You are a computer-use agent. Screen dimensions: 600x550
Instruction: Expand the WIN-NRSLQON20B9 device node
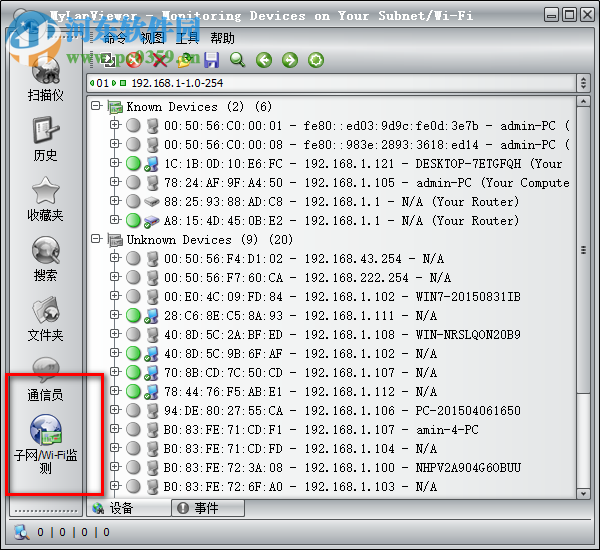click(x=114, y=334)
